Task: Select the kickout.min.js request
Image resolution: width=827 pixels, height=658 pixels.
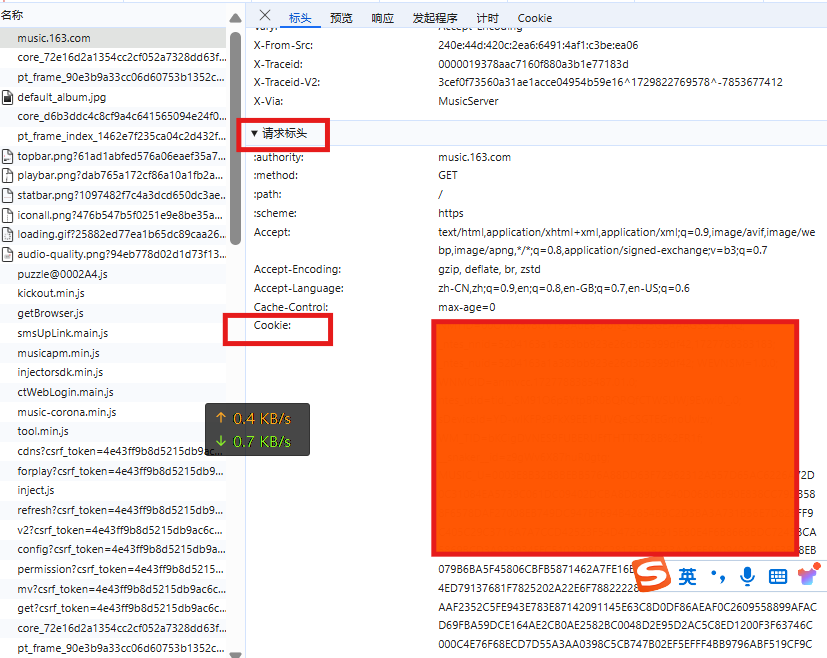Action: pos(50,294)
